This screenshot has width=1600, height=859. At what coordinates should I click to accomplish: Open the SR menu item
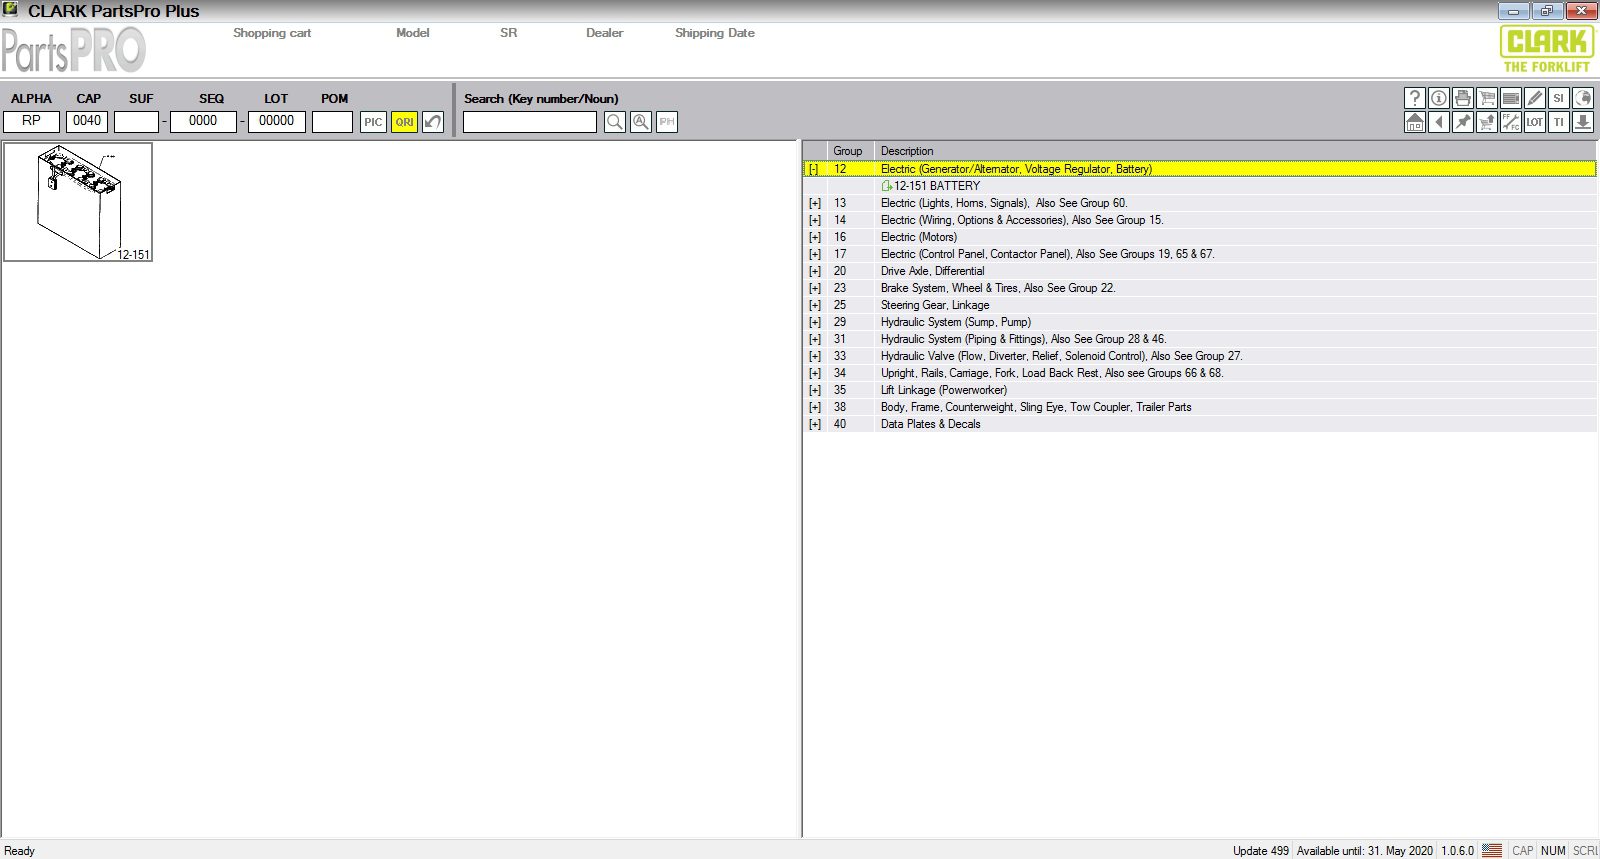[509, 33]
